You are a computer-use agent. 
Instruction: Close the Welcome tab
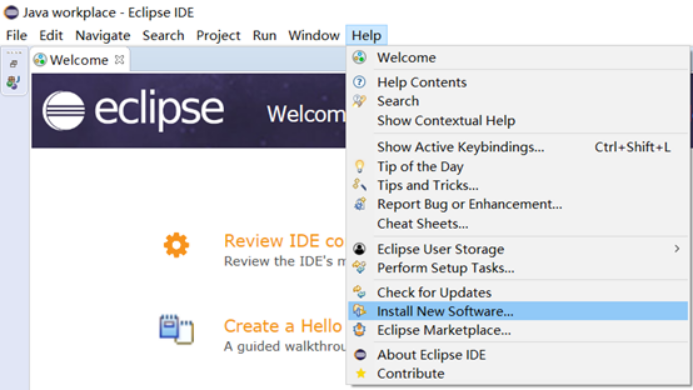tap(119, 60)
